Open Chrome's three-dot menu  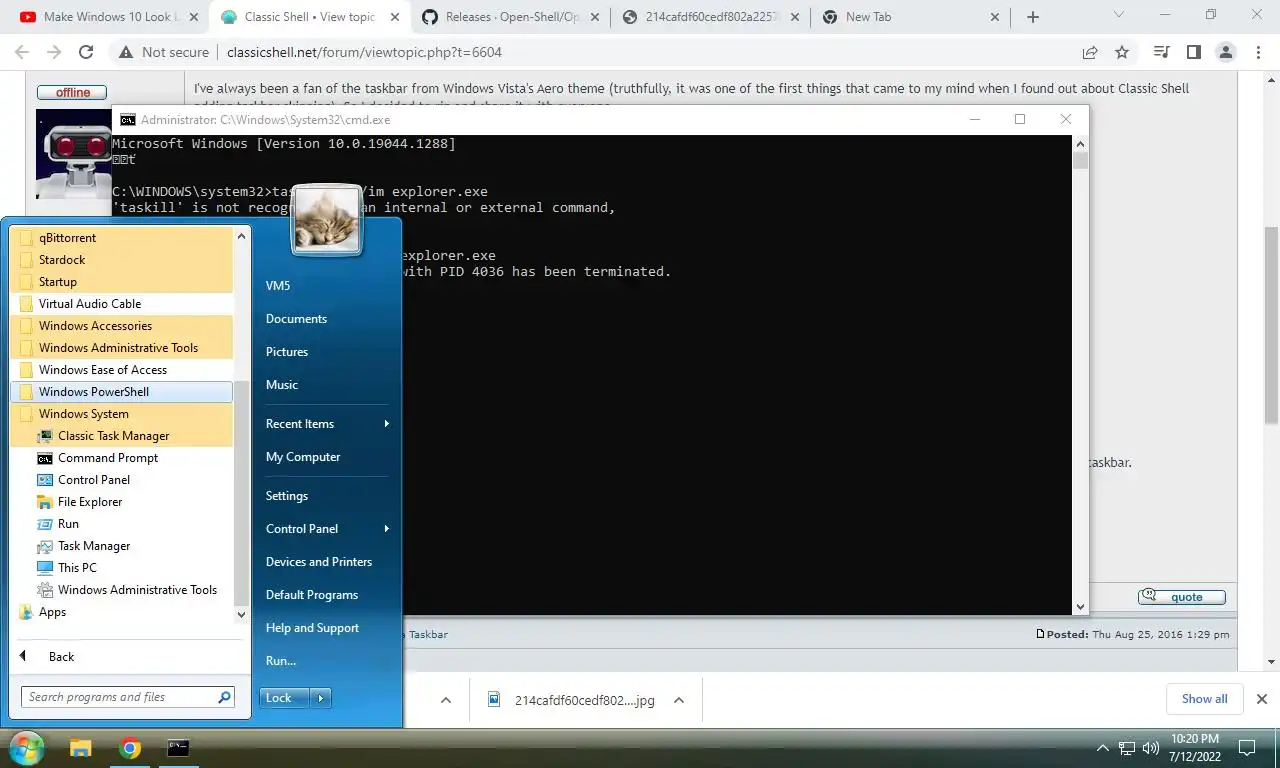click(x=1258, y=52)
